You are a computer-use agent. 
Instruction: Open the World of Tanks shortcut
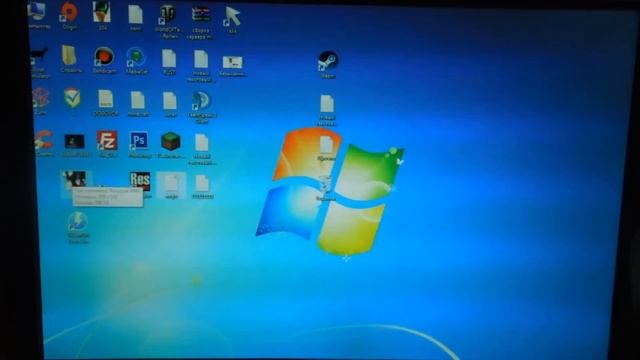pos(167,14)
